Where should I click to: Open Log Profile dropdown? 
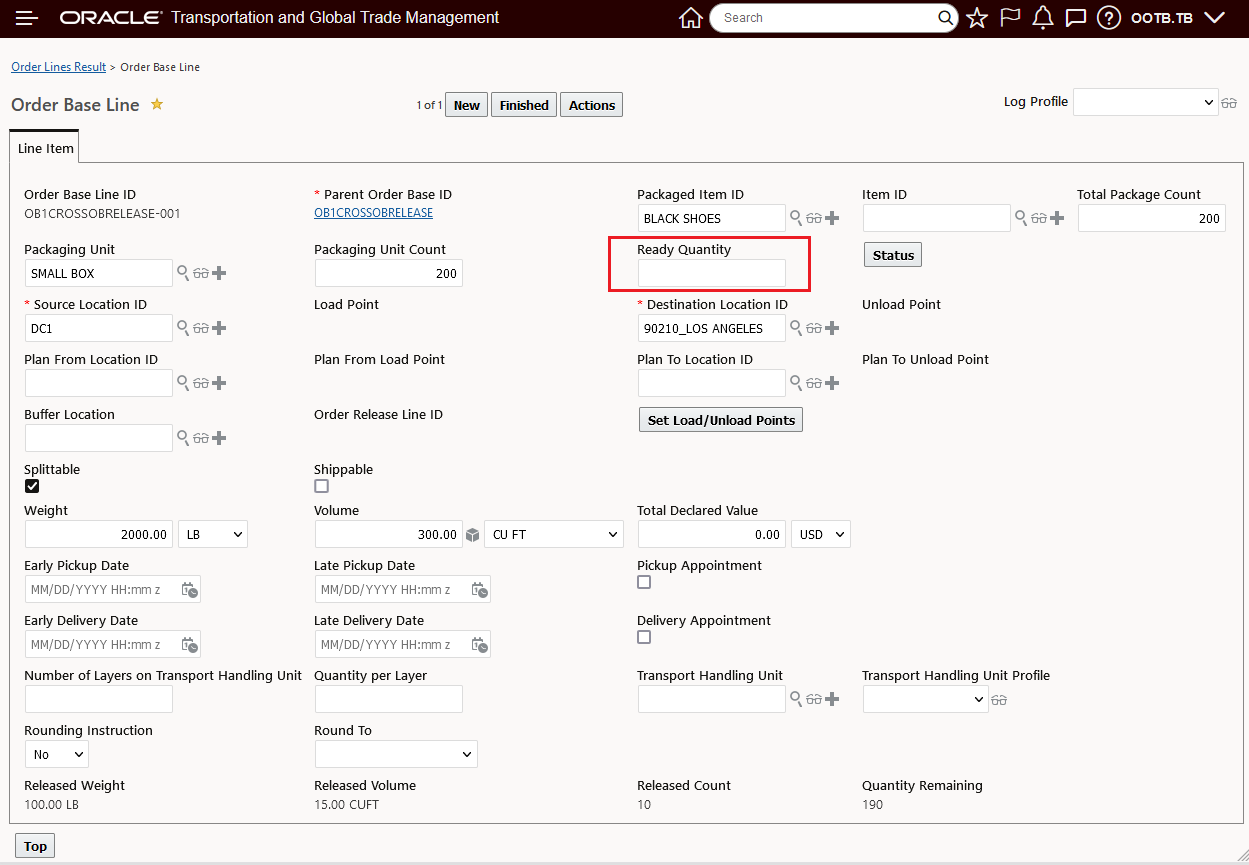1145,102
